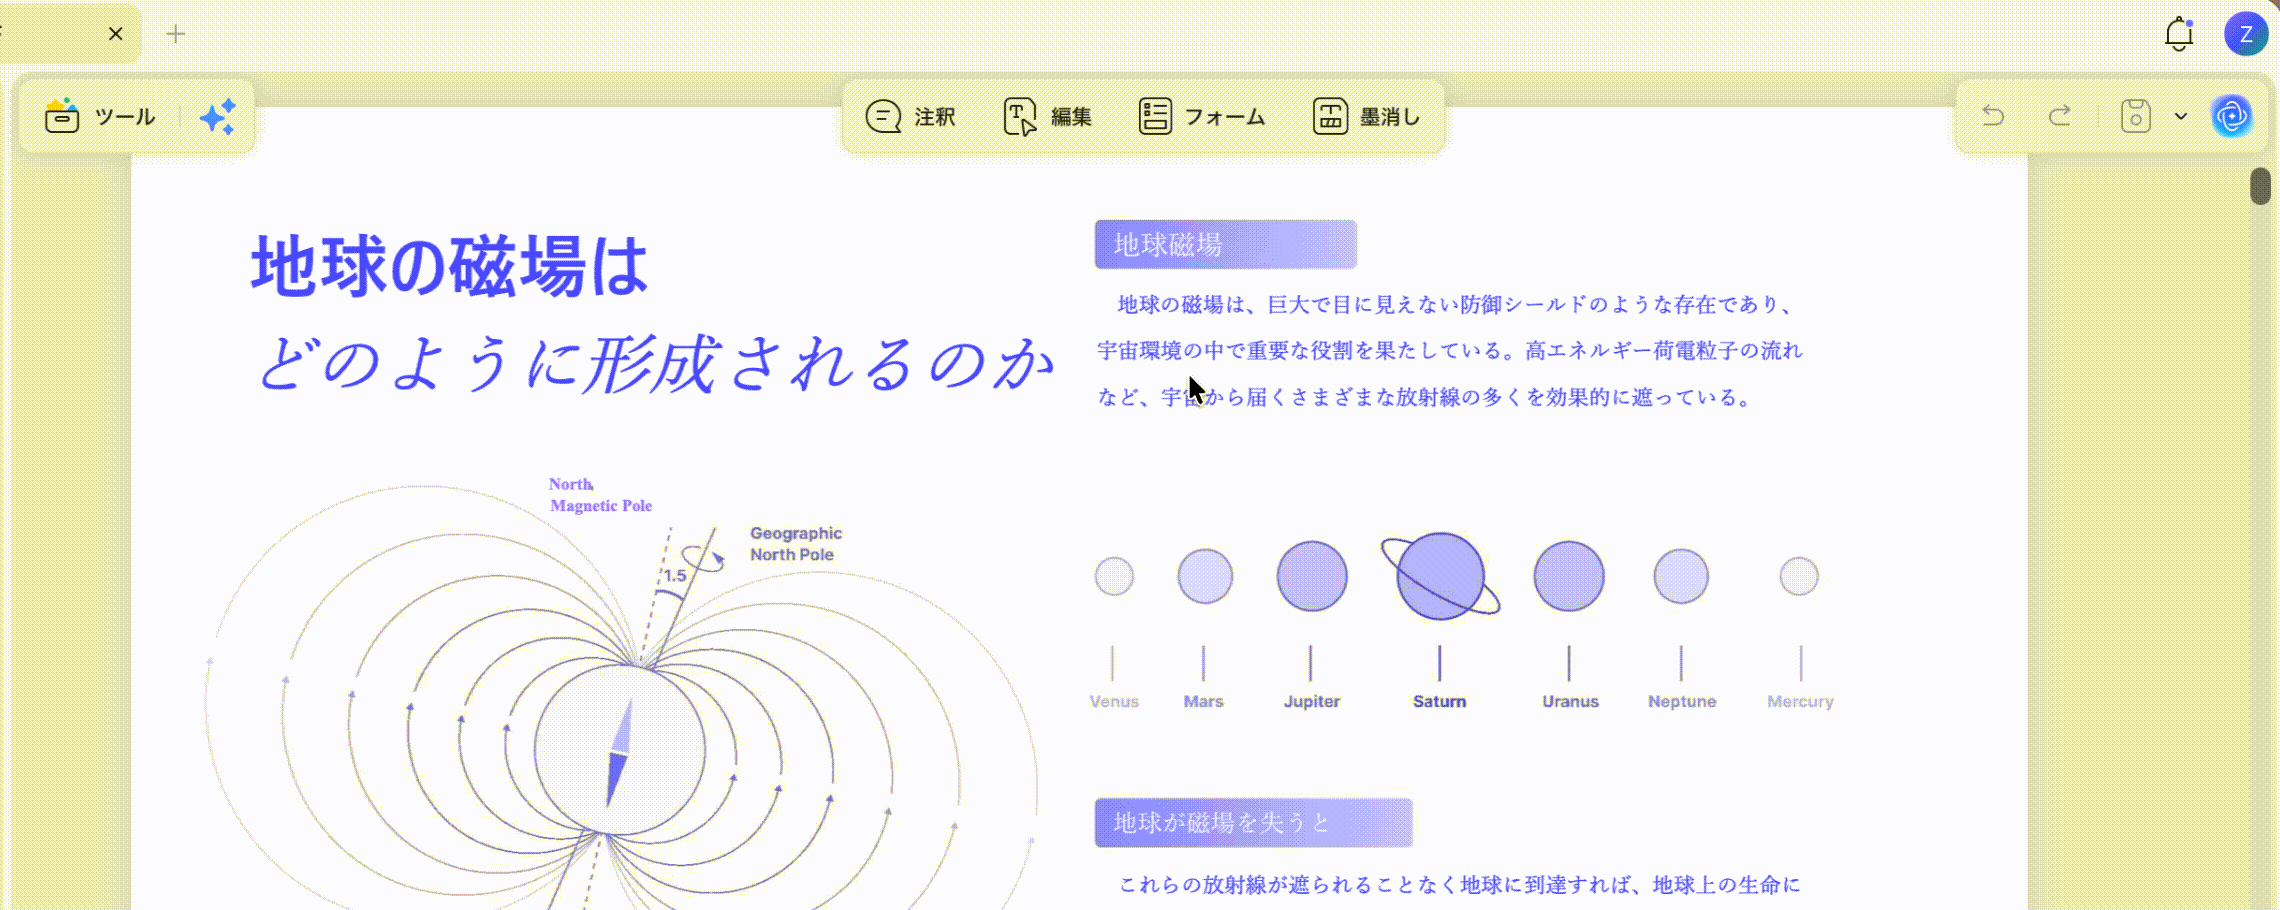
Task: Click the Mars planet label
Action: pos(1203,701)
